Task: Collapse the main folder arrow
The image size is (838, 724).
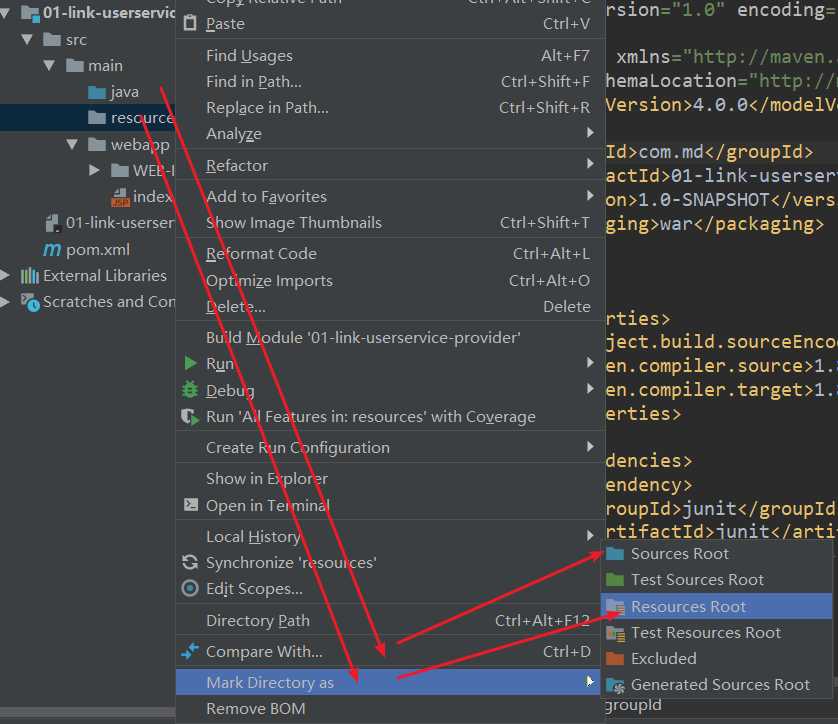Action: tap(49, 66)
